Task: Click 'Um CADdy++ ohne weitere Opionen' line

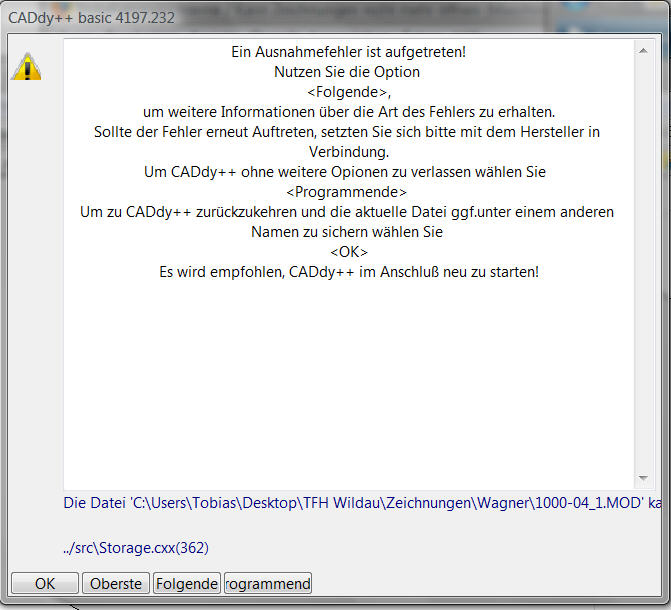Action: pyautogui.click(x=345, y=172)
